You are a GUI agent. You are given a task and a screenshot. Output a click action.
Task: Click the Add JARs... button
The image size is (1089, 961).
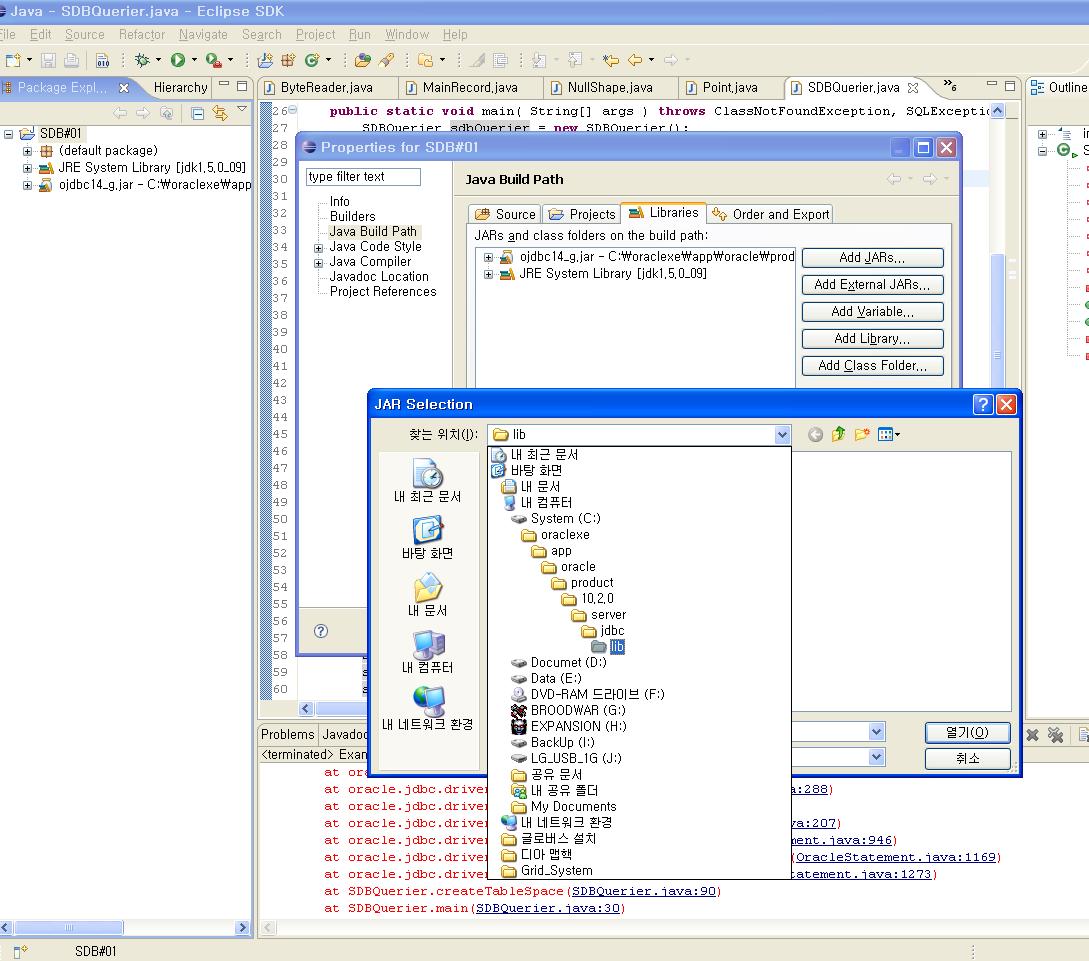point(872,258)
